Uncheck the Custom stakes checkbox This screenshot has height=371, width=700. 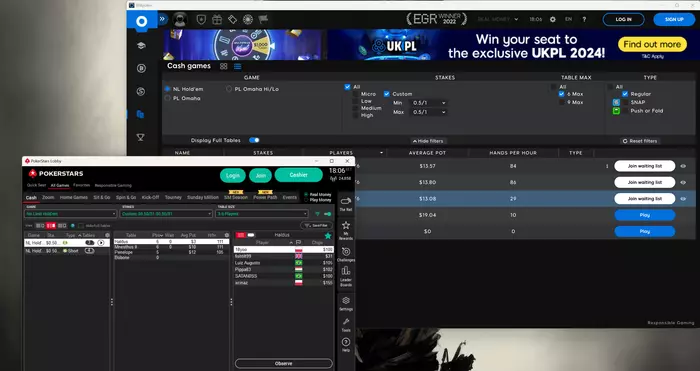pyautogui.click(x=387, y=94)
